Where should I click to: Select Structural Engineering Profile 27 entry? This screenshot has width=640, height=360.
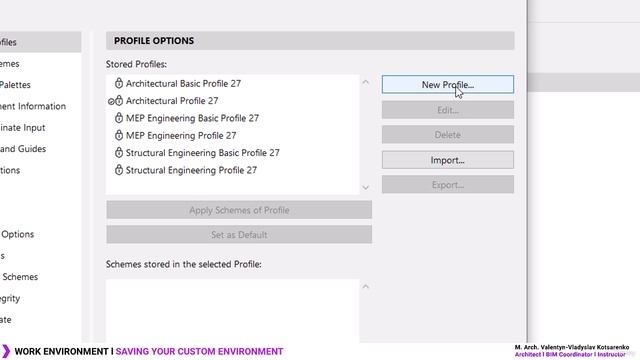click(191, 170)
